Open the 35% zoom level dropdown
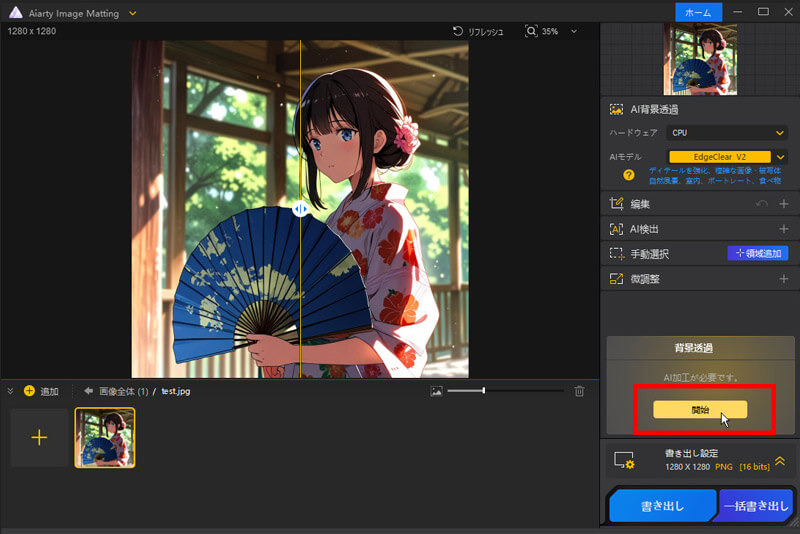Image resolution: width=800 pixels, height=534 pixels. pos(574,32)
